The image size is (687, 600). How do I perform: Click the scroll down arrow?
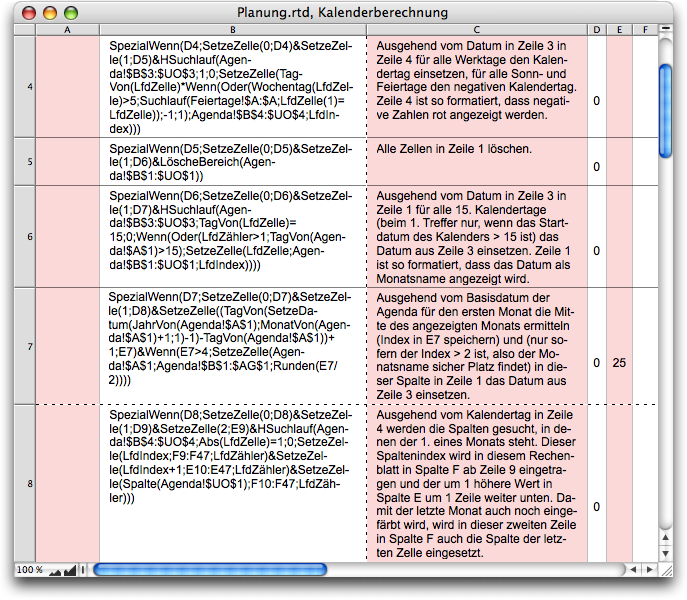tap(667, 554)
